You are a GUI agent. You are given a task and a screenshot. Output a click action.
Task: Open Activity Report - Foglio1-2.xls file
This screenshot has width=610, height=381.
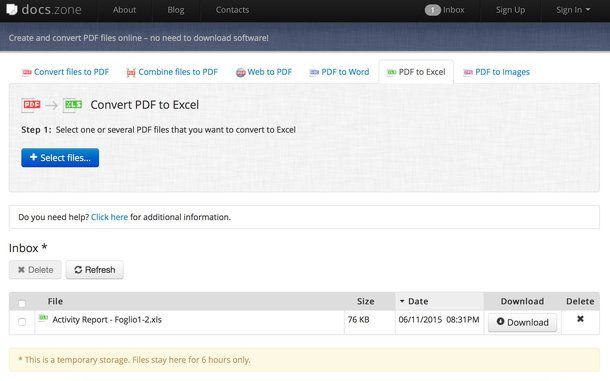107,320
